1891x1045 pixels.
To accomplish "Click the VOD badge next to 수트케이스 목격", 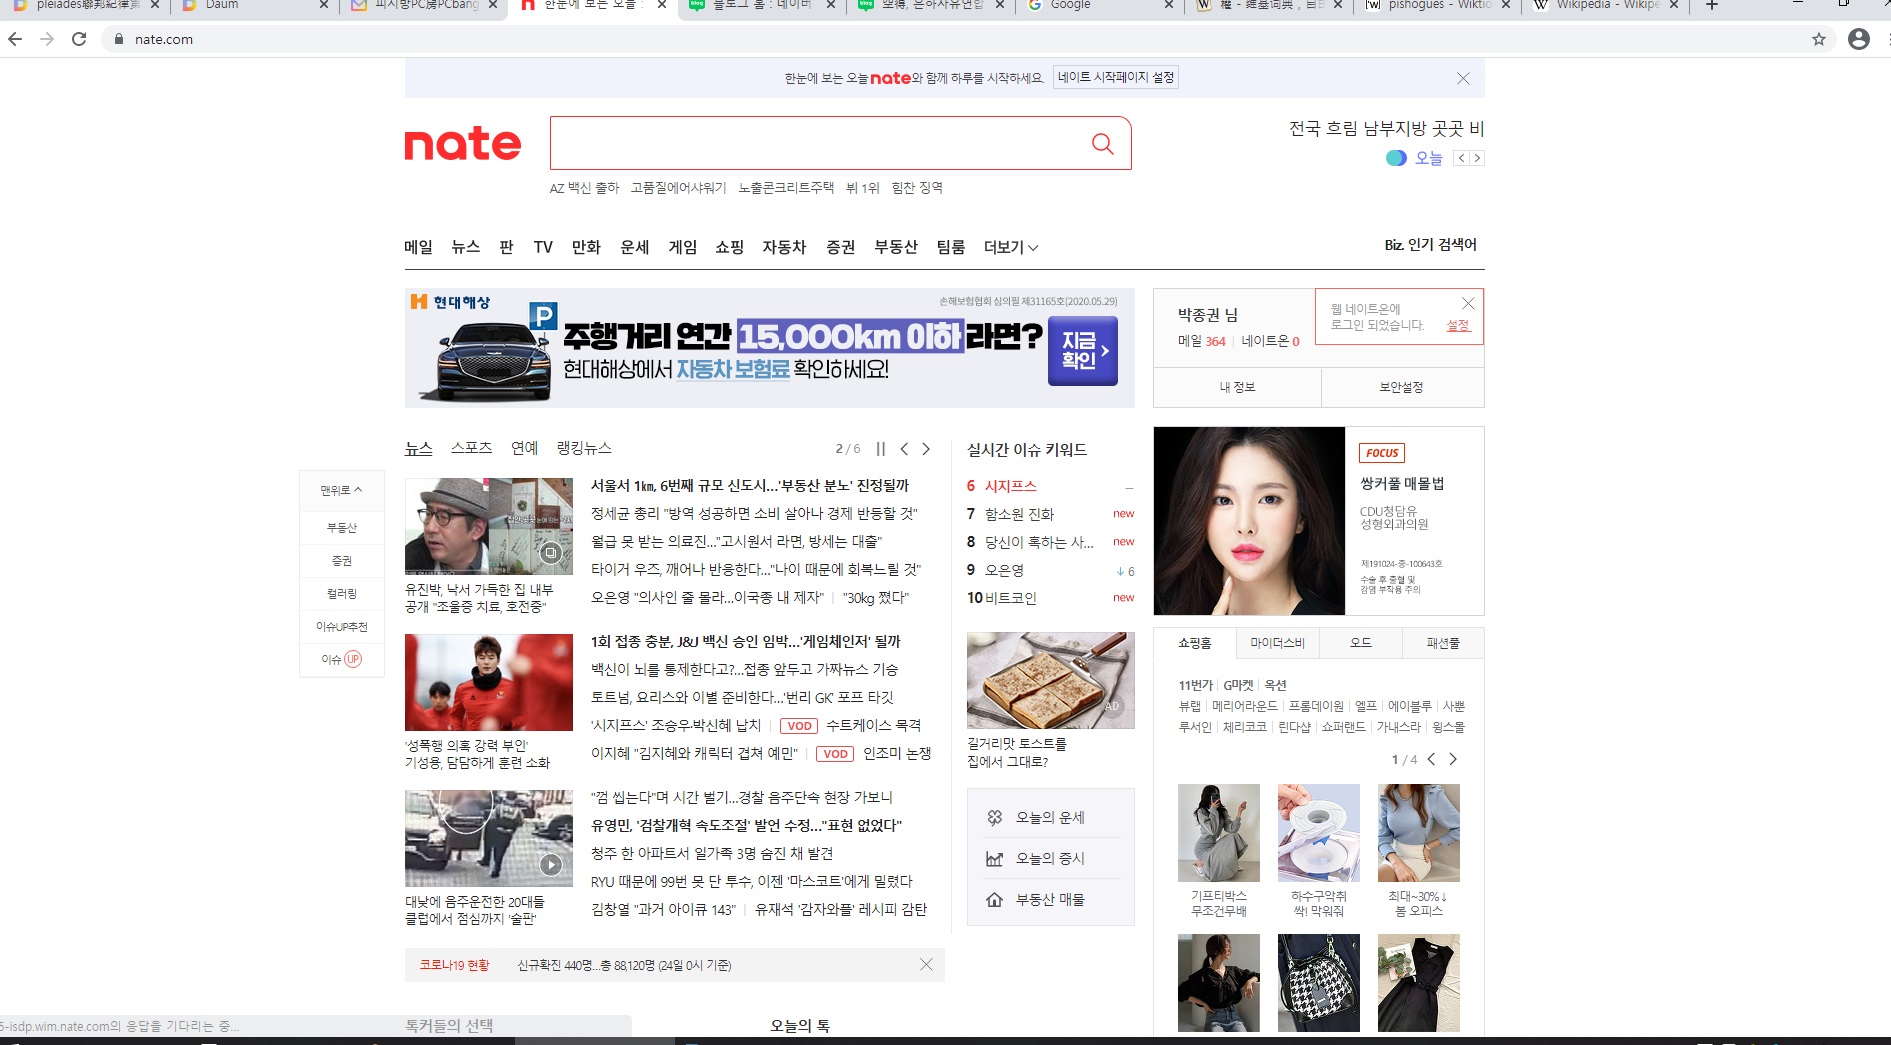I will coord(799,726).
